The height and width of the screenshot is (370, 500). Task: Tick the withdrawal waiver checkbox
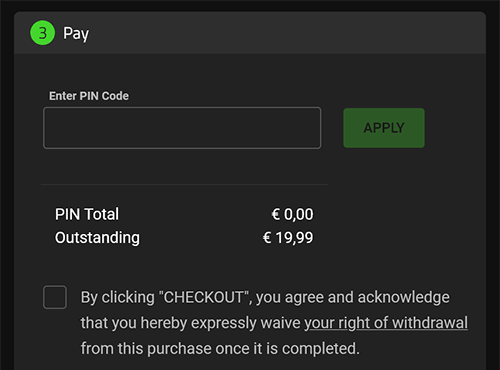coord(55,297)
